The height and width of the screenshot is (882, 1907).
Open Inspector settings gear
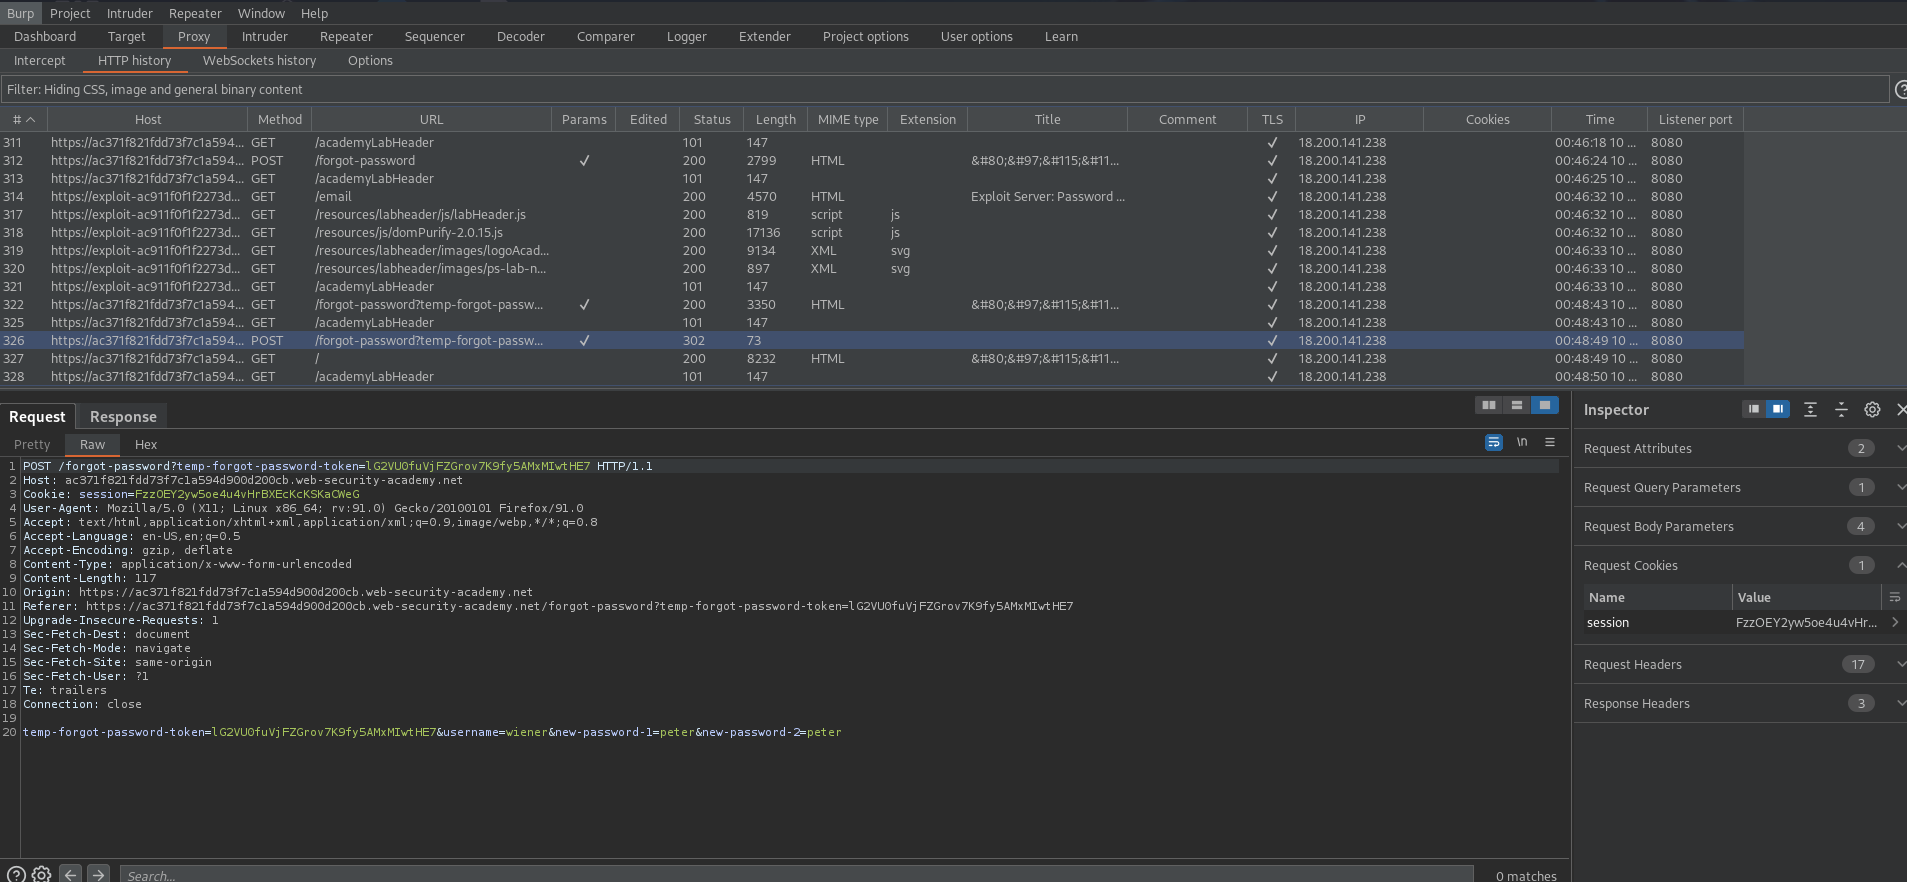pos(1872,409)
